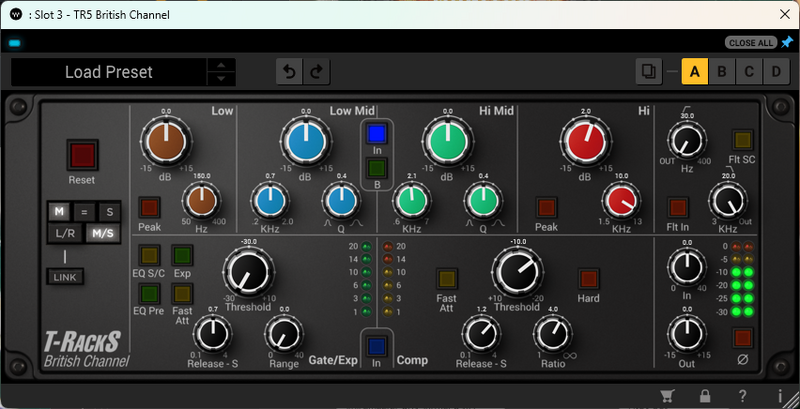
Task: Switch to M/S processing mode
Action: 103,234
